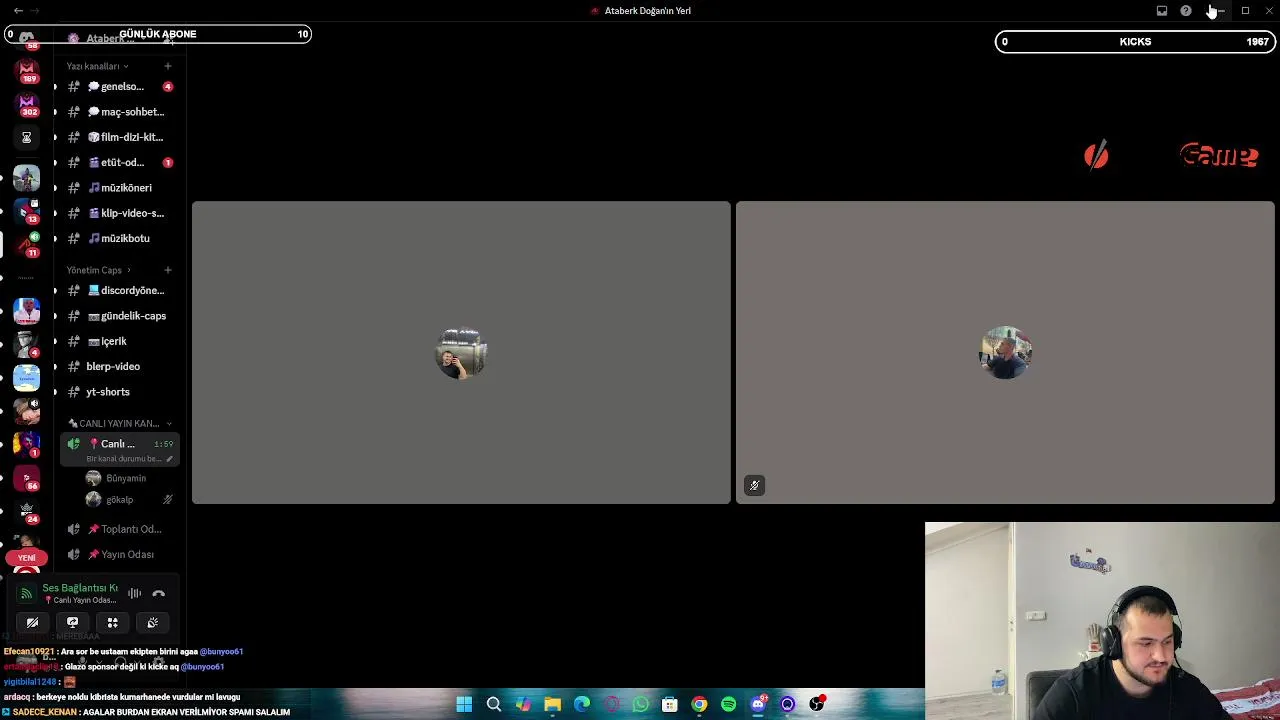
Task: Open WhatsApp from taskbar
Action: [641, 704]
